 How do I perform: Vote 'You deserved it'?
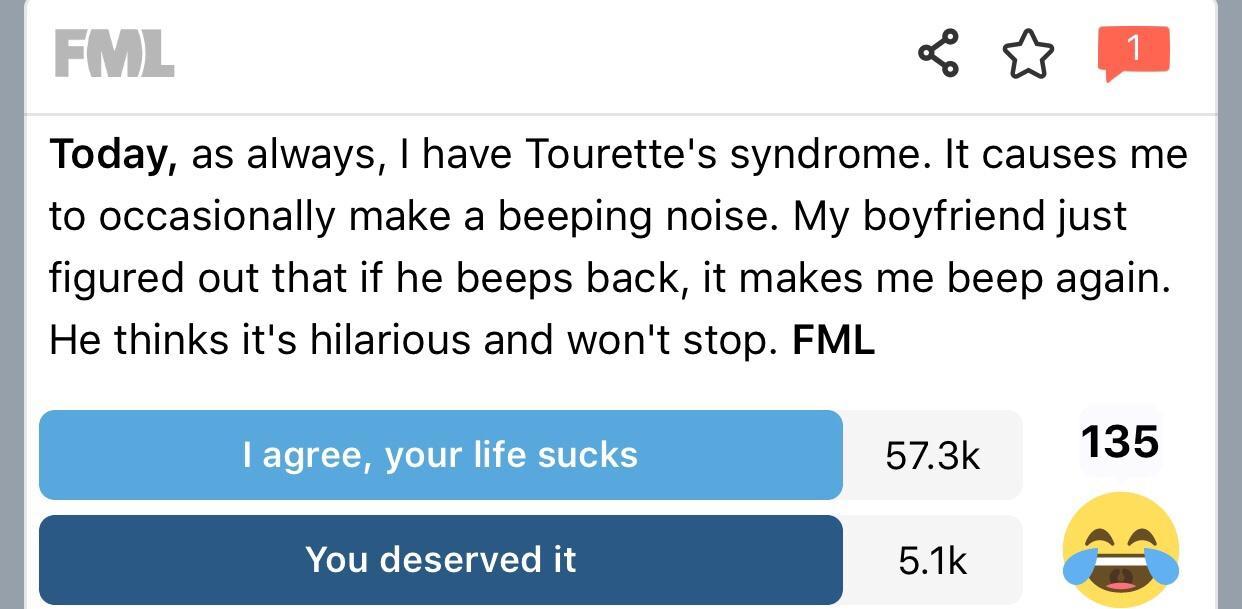[440, 560]
